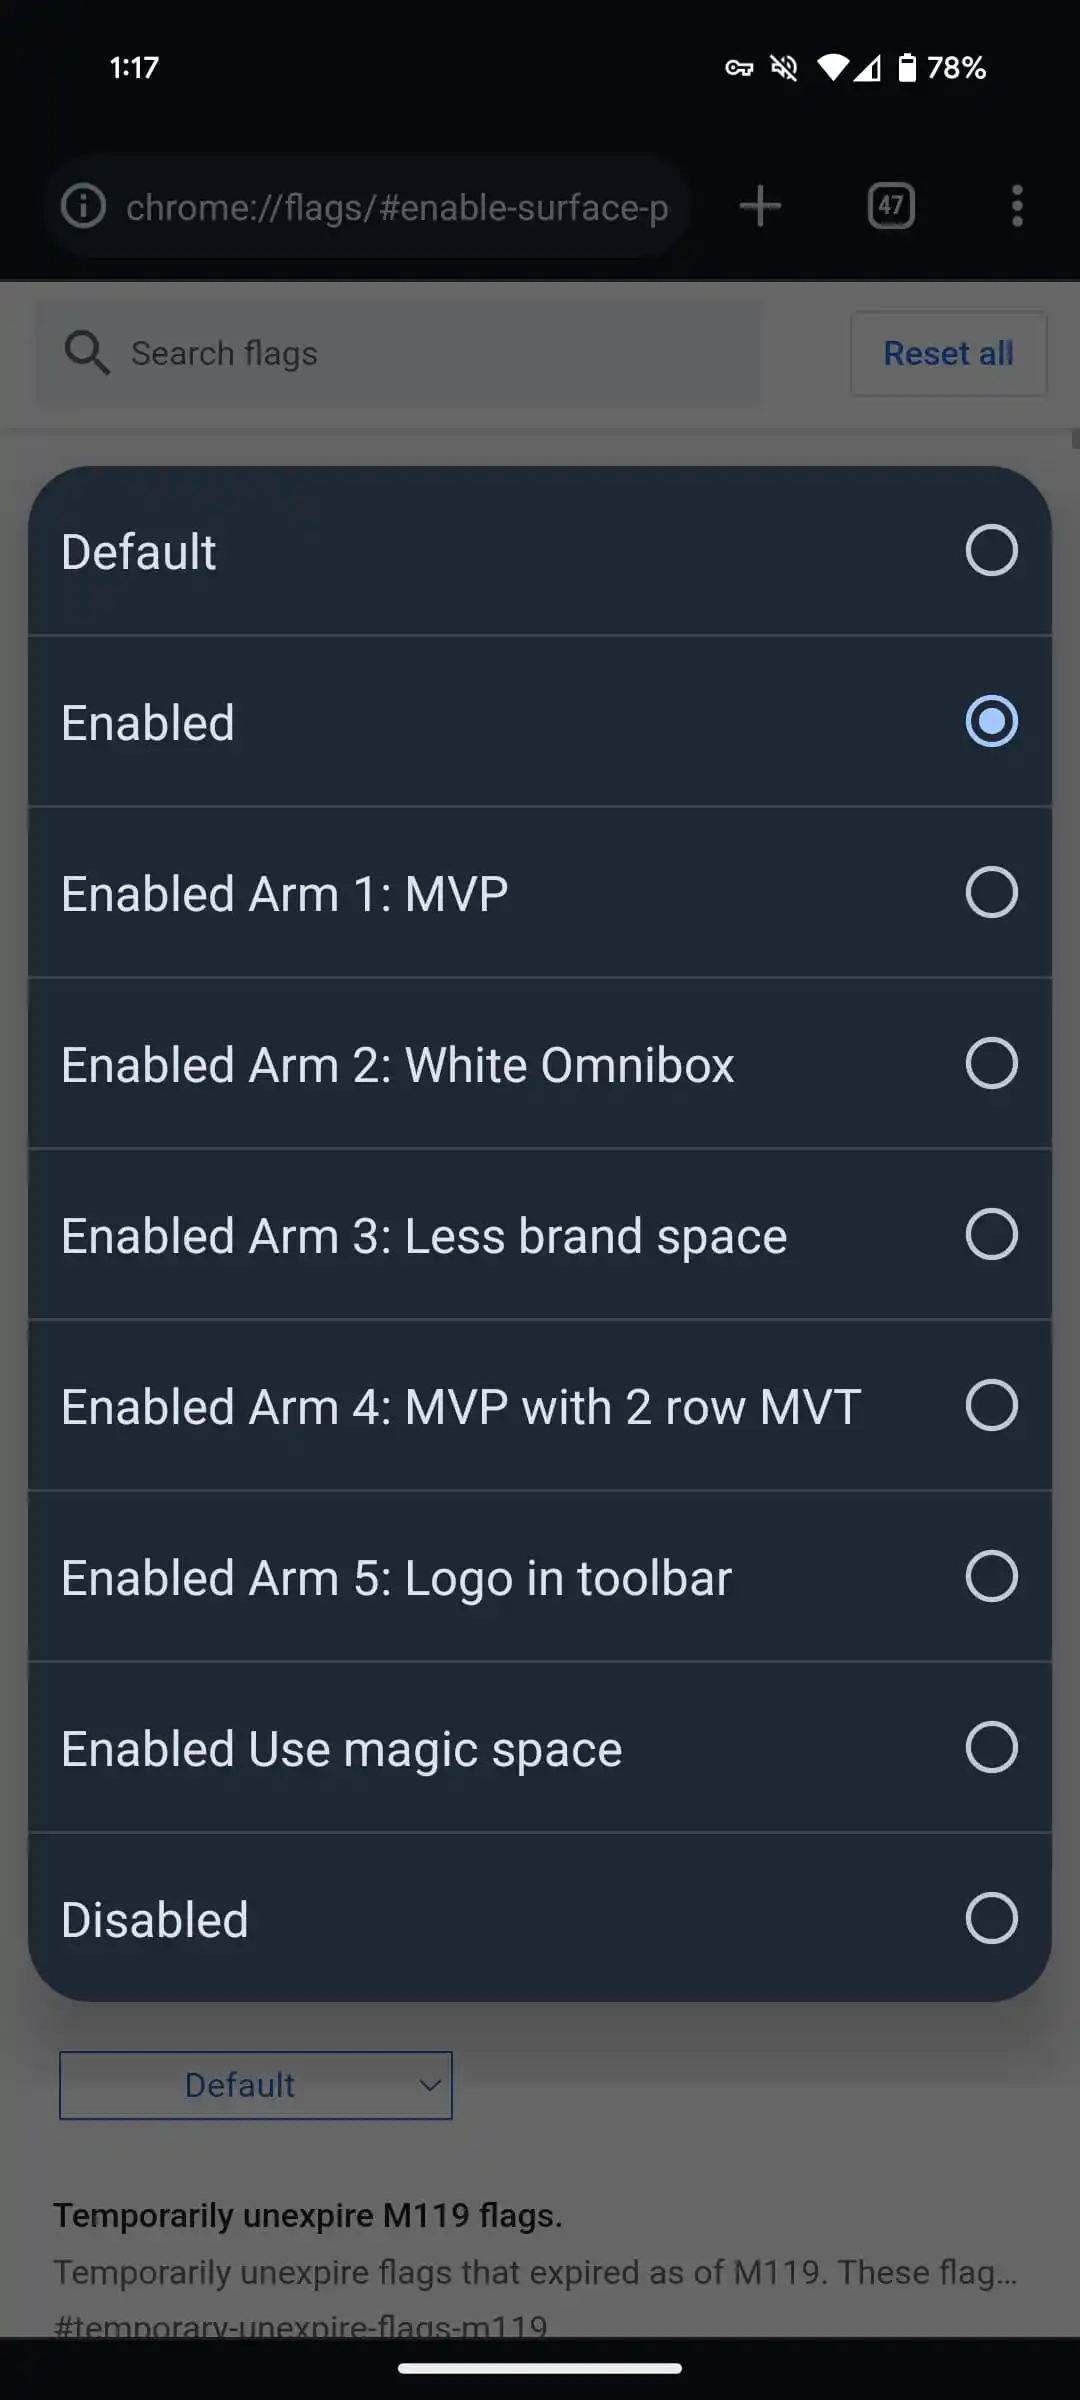The height and width of the screenshot is (2400, 1080).
Task: Pick Enabled Arm 5: Logo in toolbar
Action: 991,1576
